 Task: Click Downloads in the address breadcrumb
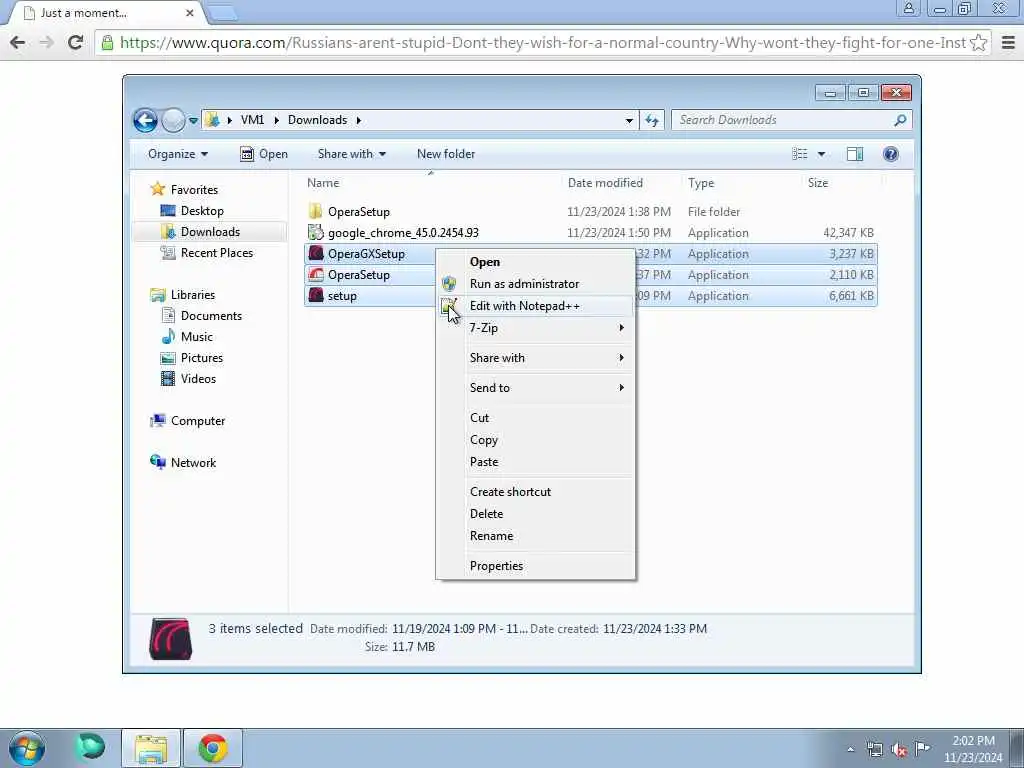click(317, 120)
